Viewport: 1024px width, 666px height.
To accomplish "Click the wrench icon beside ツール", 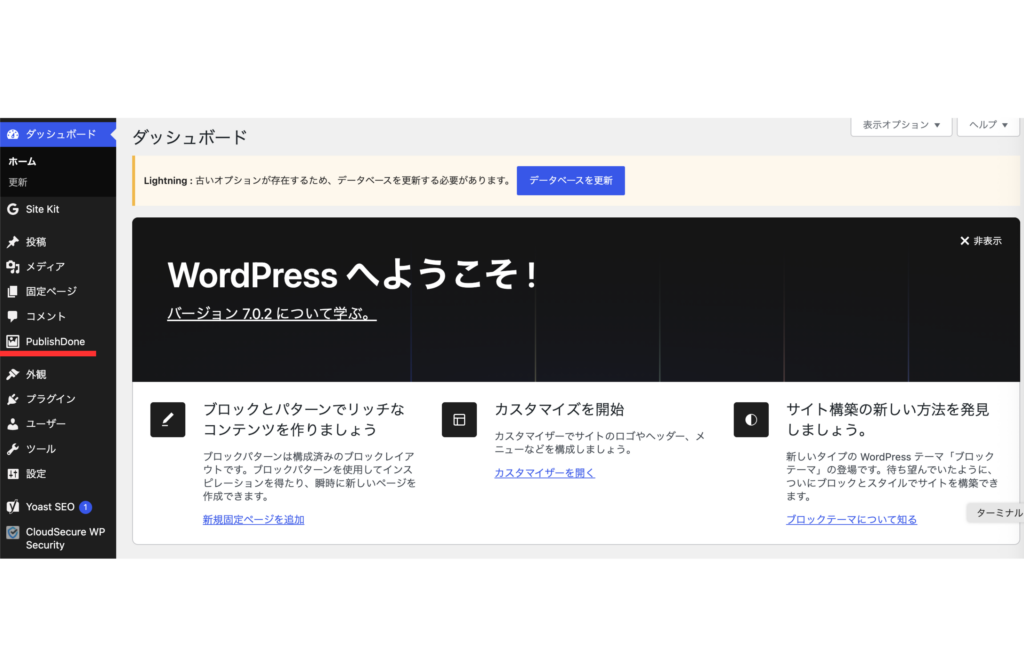I will [x=12, y=449].
